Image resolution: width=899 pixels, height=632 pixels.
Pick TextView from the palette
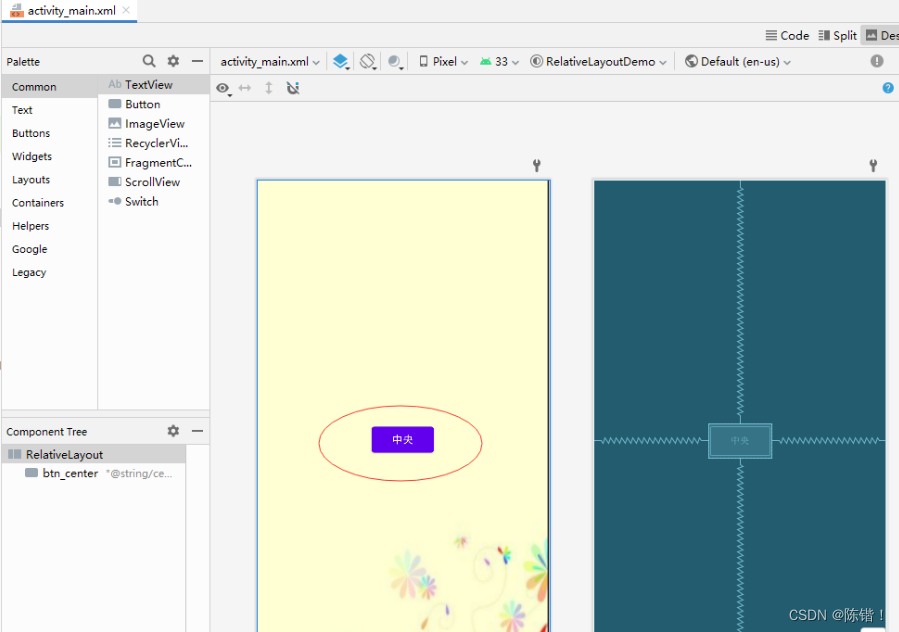pos(153,84)
